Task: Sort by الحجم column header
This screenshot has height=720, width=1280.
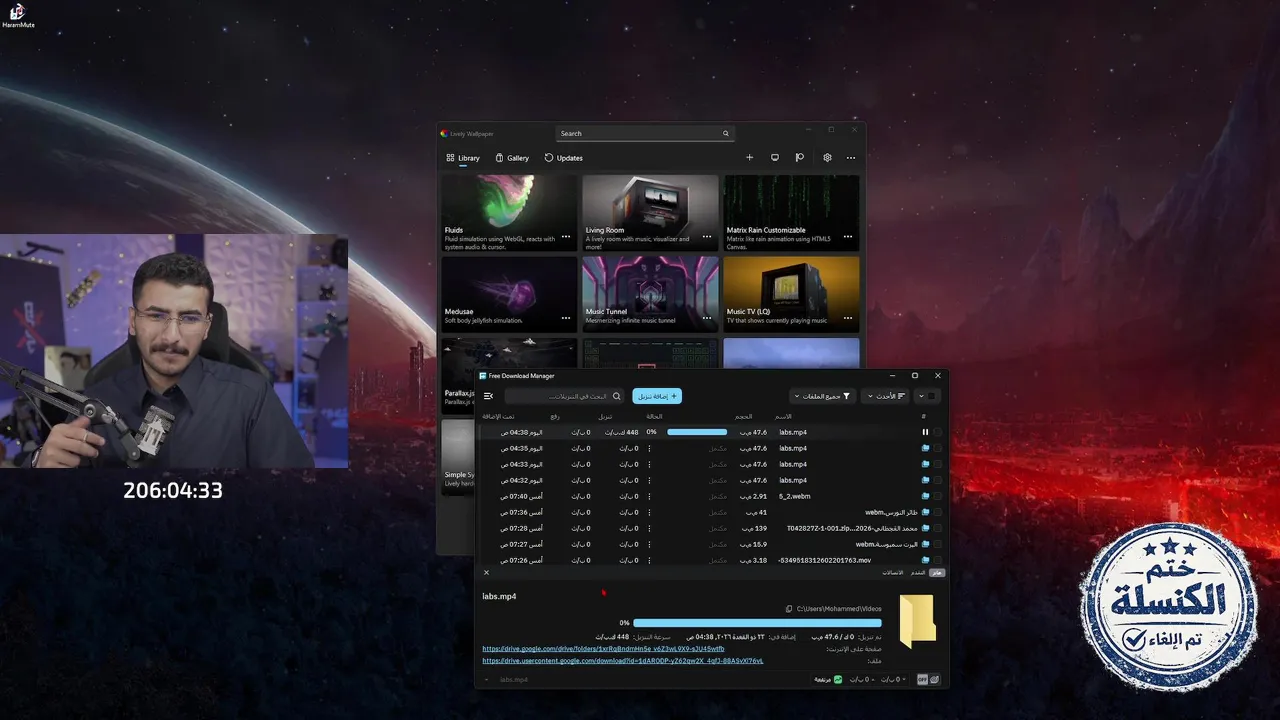Action: (x=744, y=416)
